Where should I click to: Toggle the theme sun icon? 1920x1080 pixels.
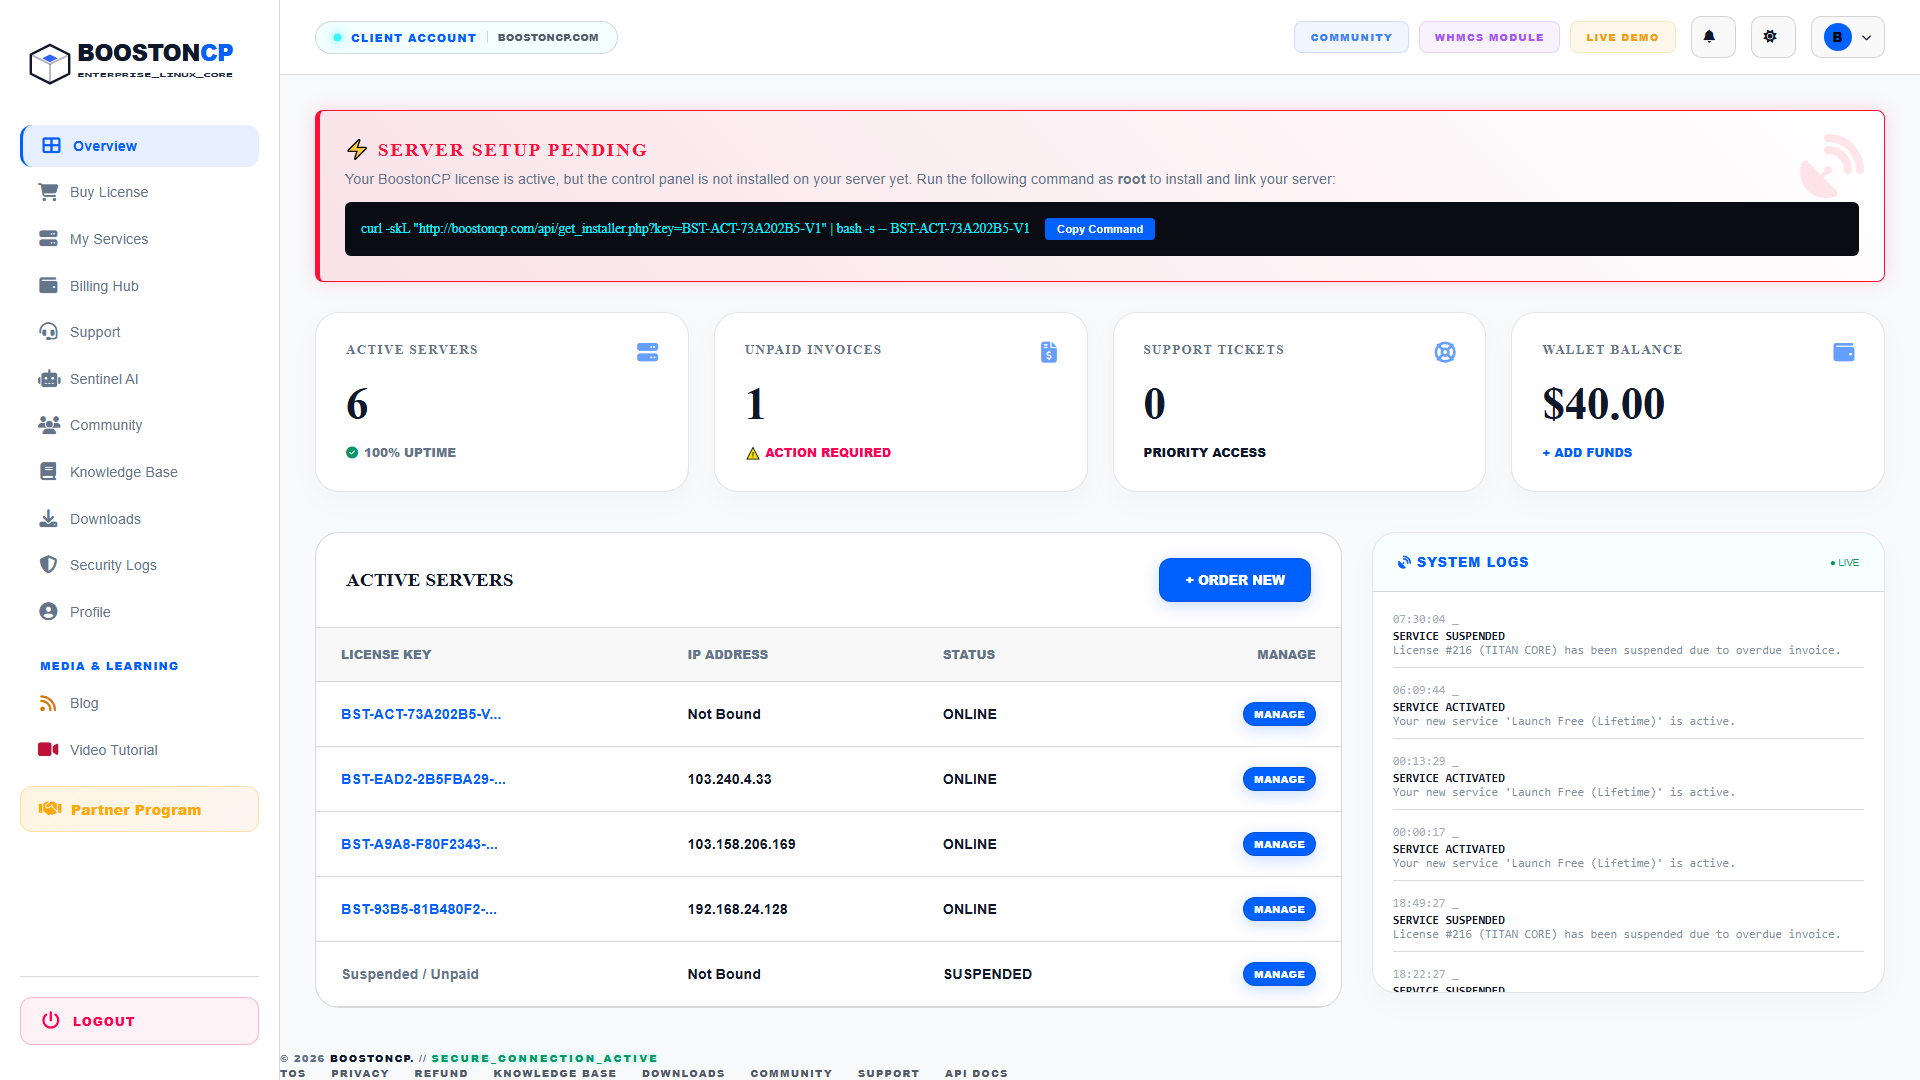(1773, 37)
